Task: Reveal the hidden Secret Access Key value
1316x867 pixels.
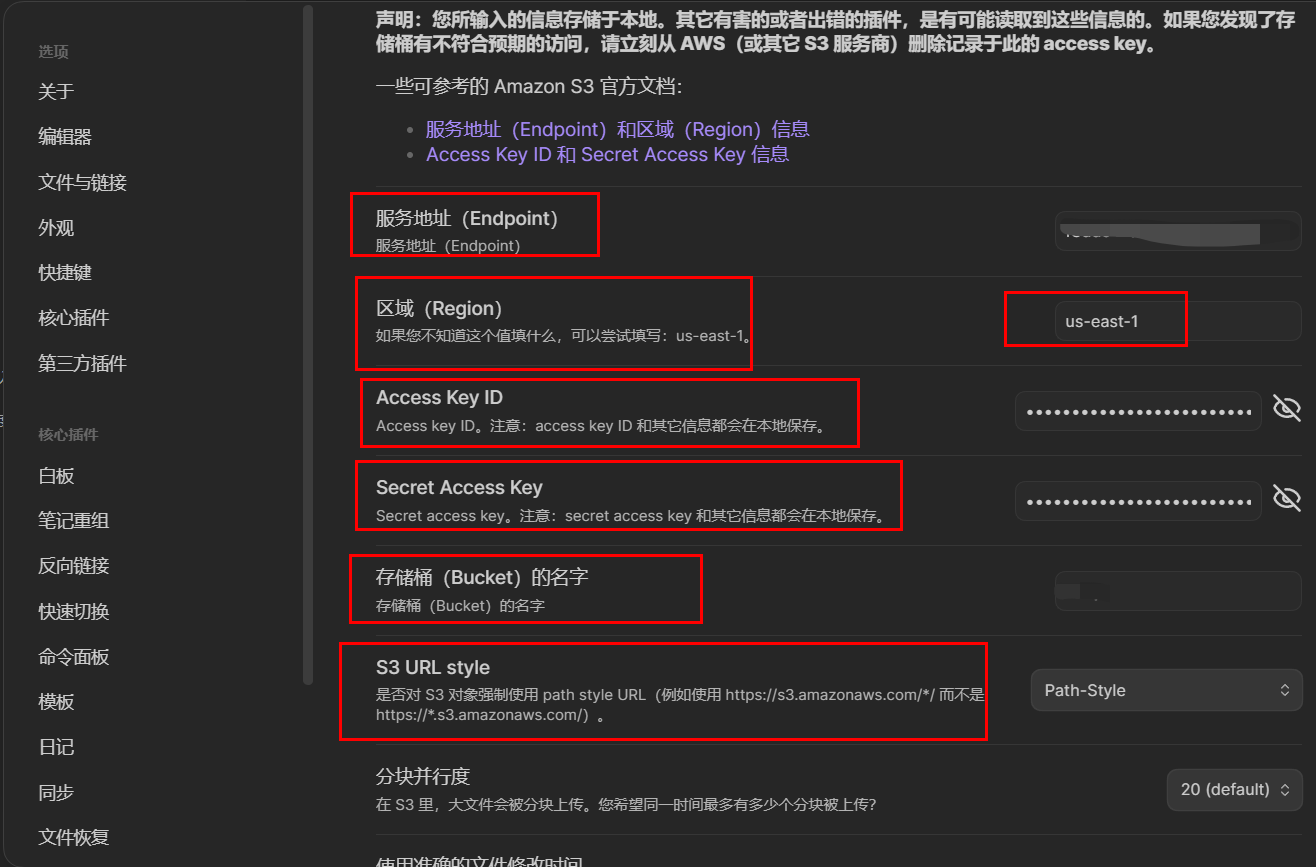Action: click(1286, 498)
